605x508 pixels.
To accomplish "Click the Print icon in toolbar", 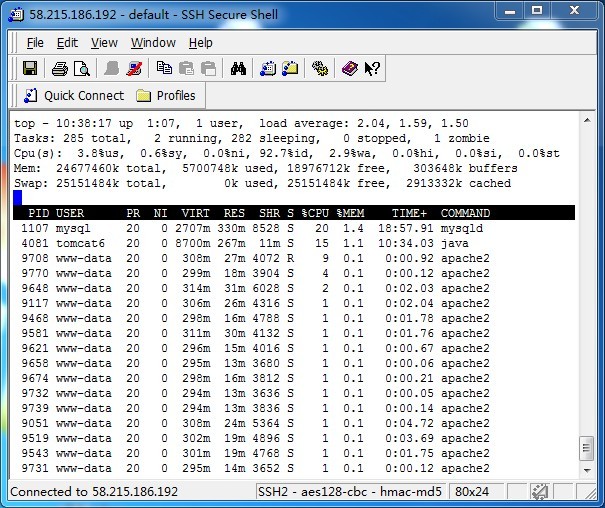I will pos(59,69).
